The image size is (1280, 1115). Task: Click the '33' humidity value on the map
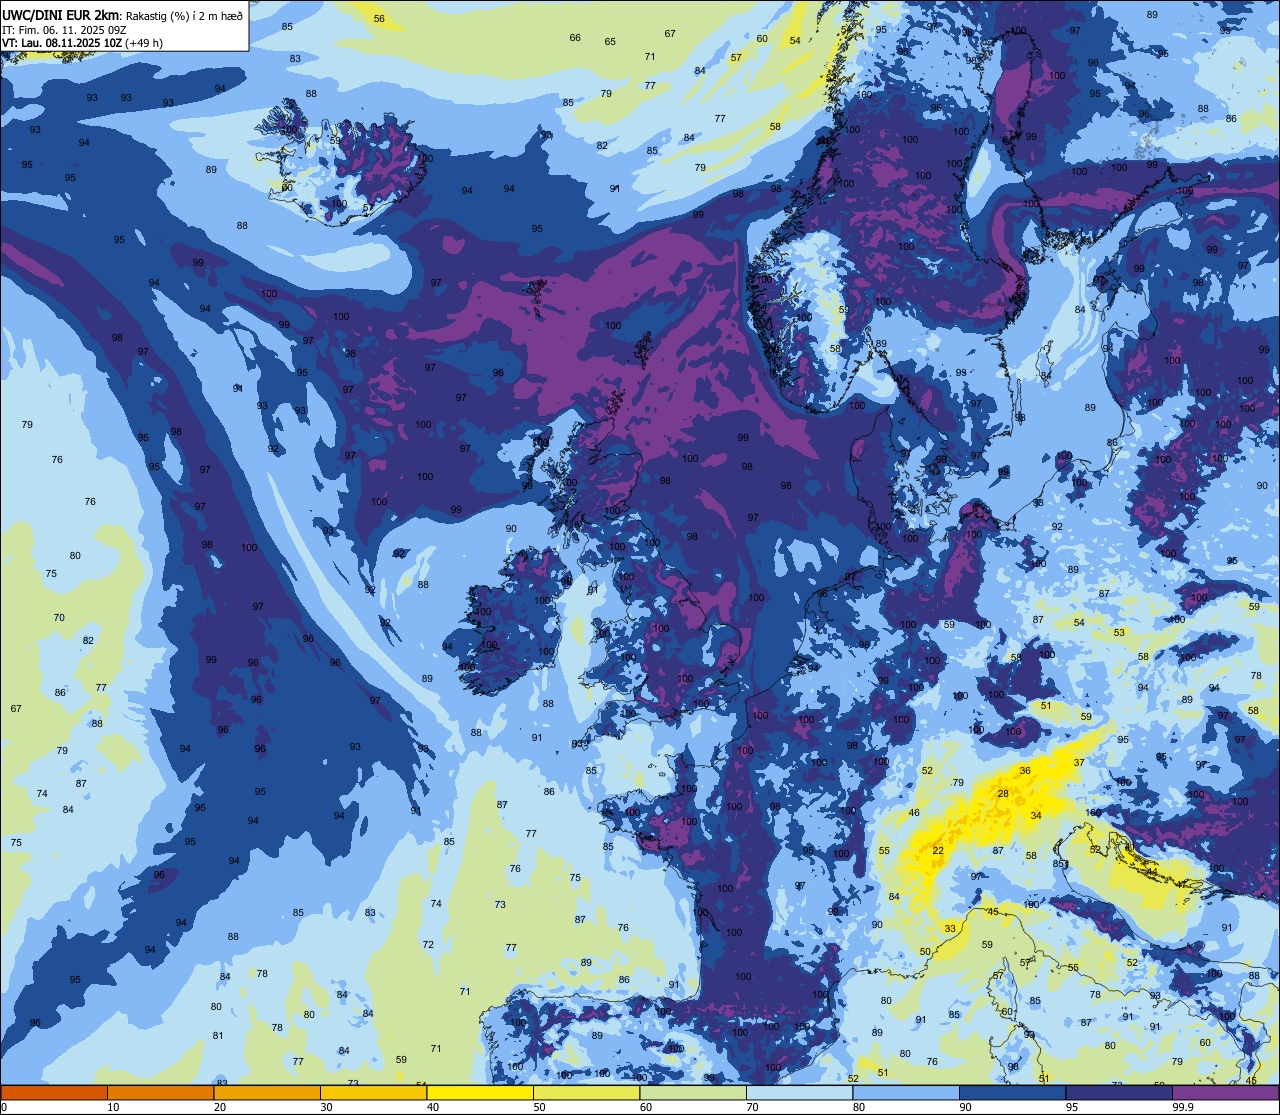(950, 929)
